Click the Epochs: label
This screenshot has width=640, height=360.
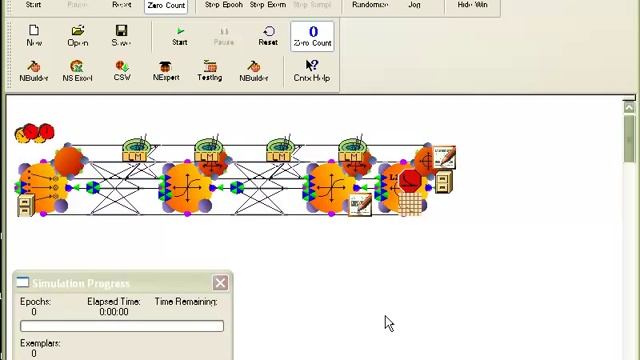coord(36,302)
